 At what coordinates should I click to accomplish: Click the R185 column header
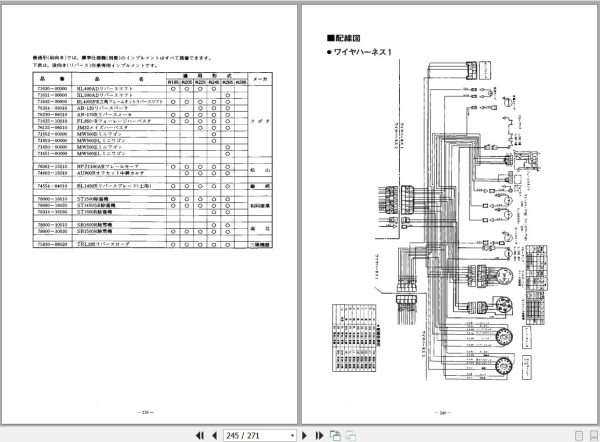[173, 82]
